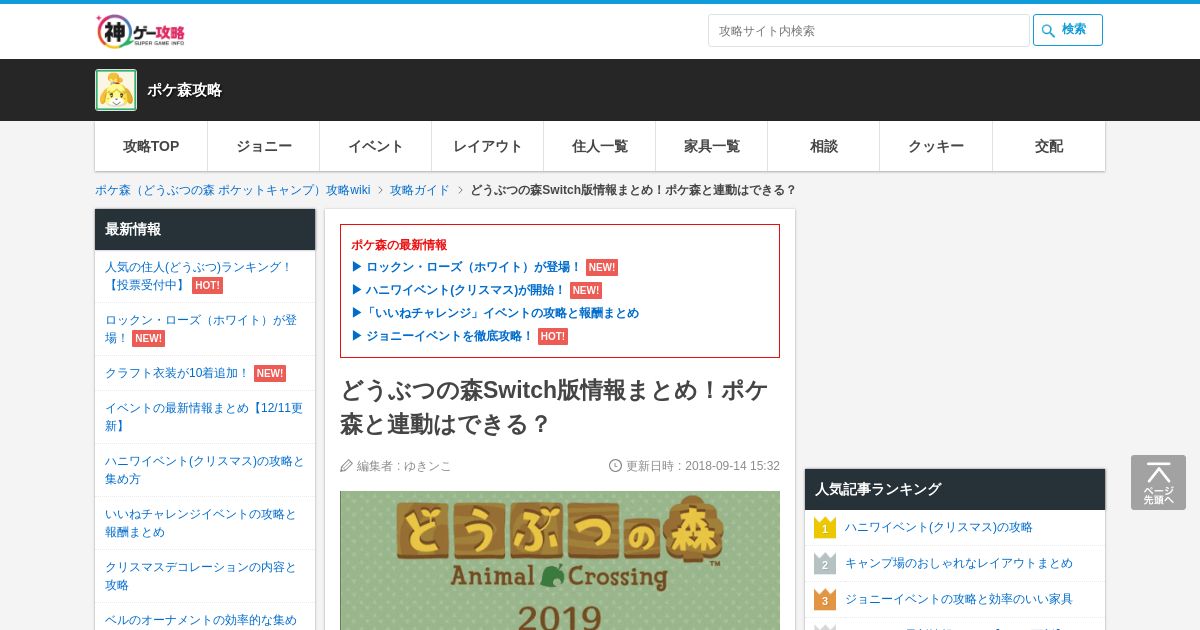Open the ポケ森攻略 header title link
1200x630 pixels.
184,90
